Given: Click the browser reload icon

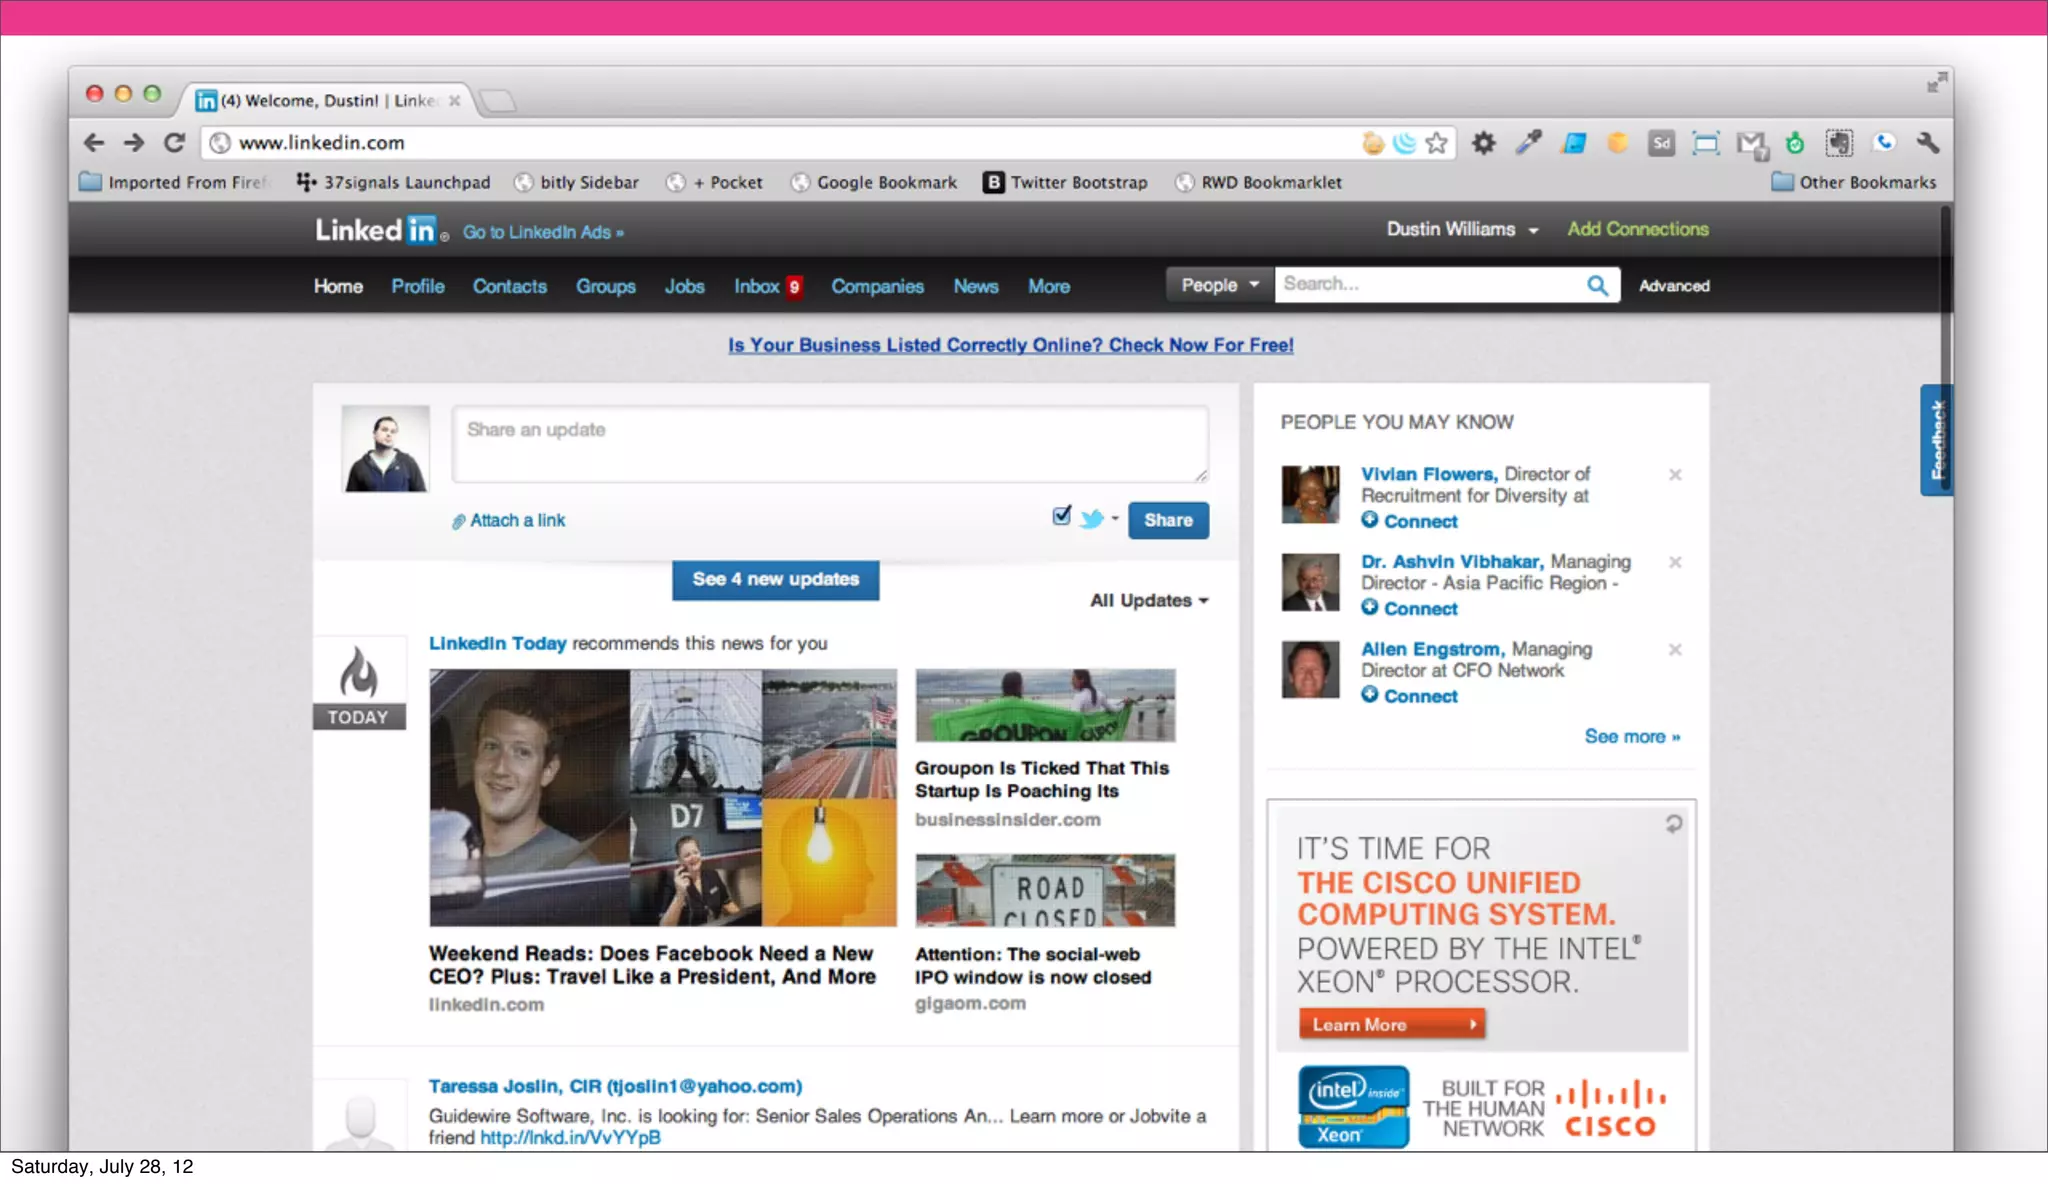Looking at the screenshot, I should [174, 143].
